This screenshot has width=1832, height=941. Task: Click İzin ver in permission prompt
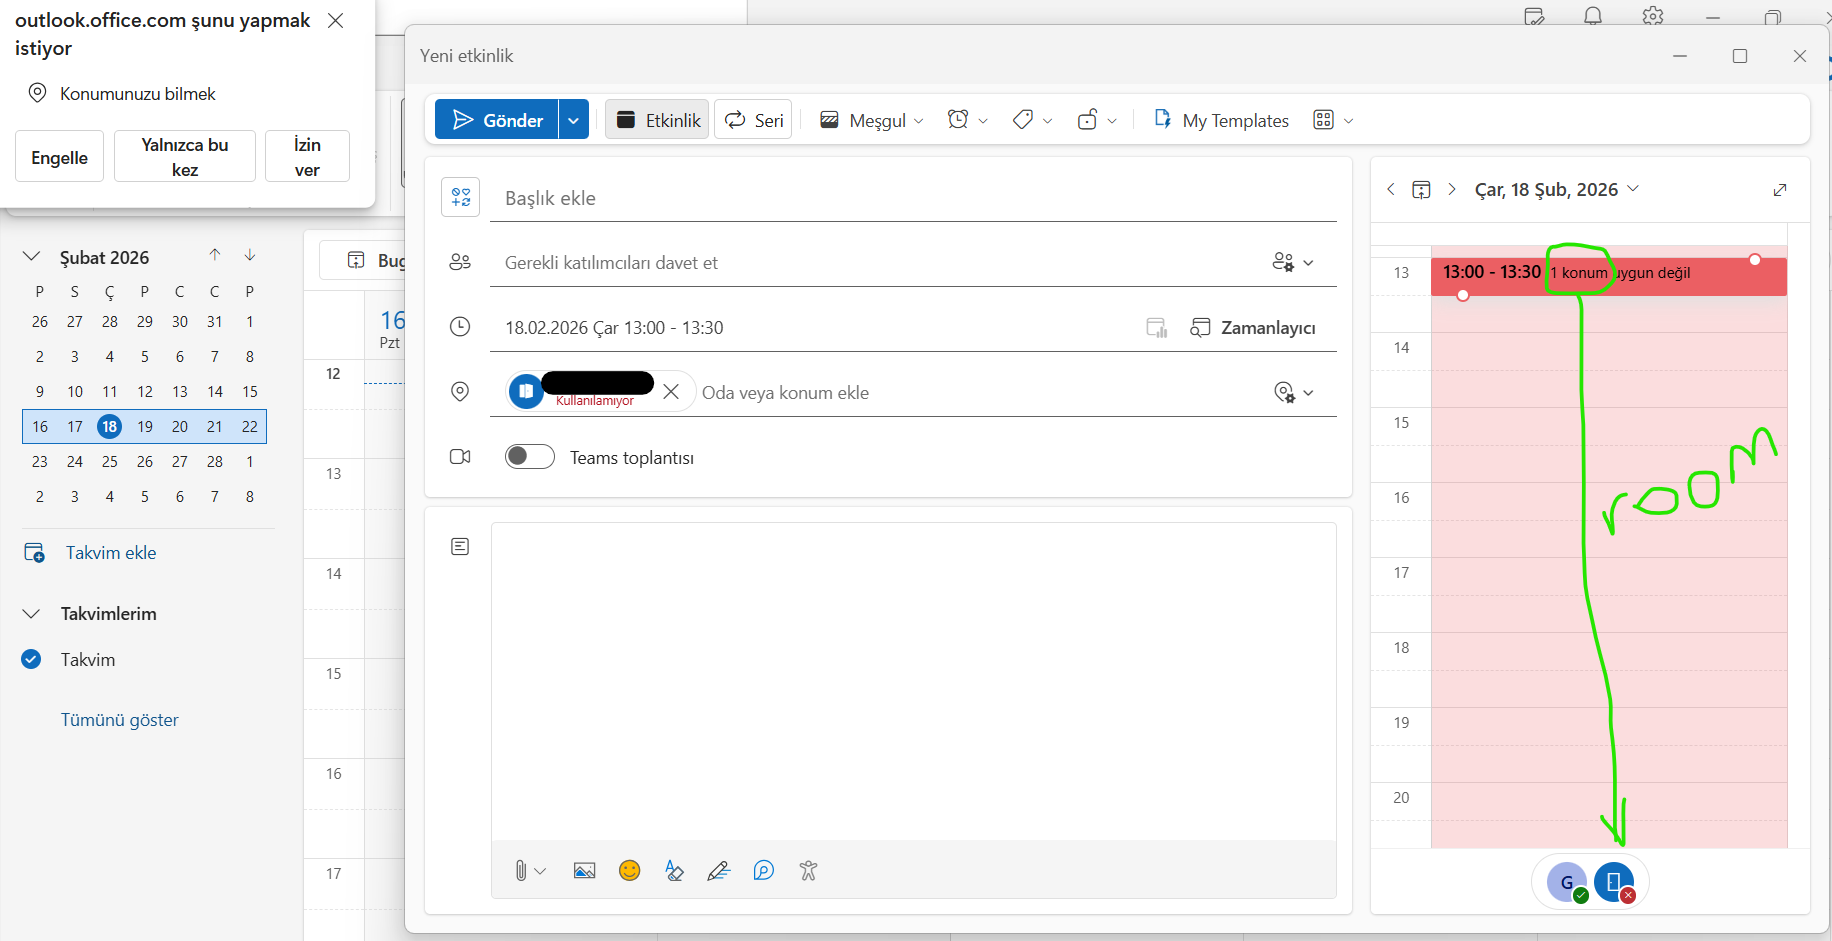[x=307, y=157]
